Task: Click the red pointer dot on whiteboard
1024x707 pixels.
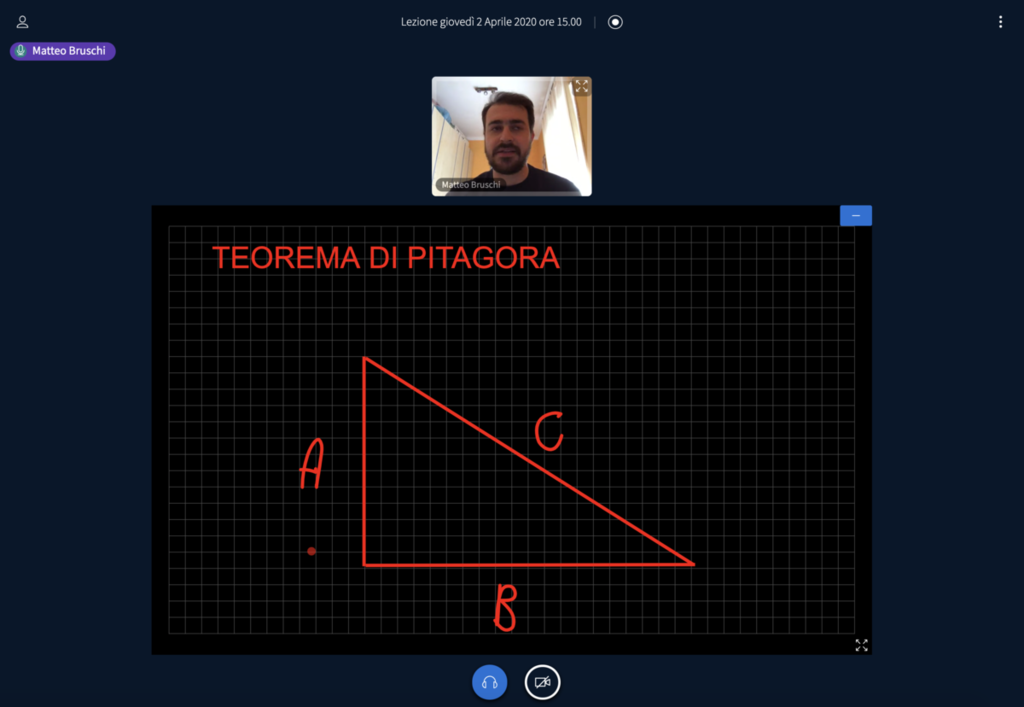Action: 312,551
